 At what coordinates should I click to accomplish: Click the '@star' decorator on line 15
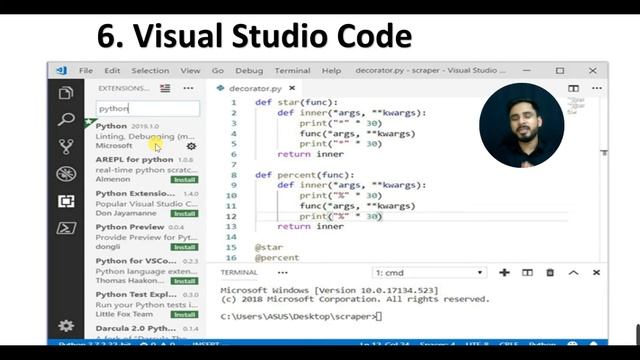(x=269, y=247)
